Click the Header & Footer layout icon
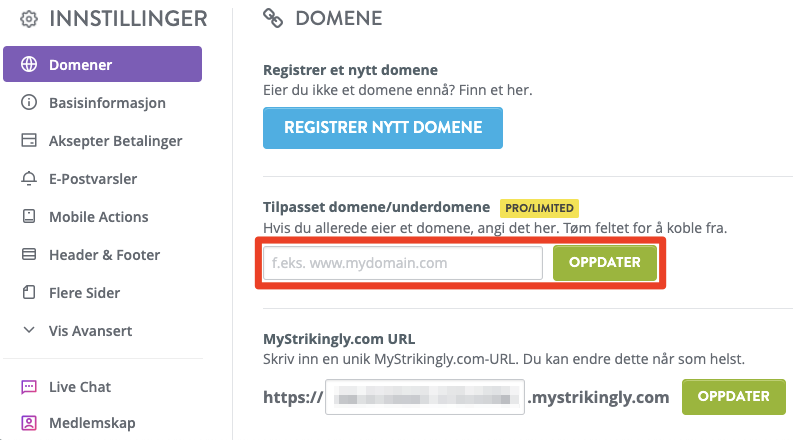The height and width of the screenshot is (440, 793). (x=29, y=254)
